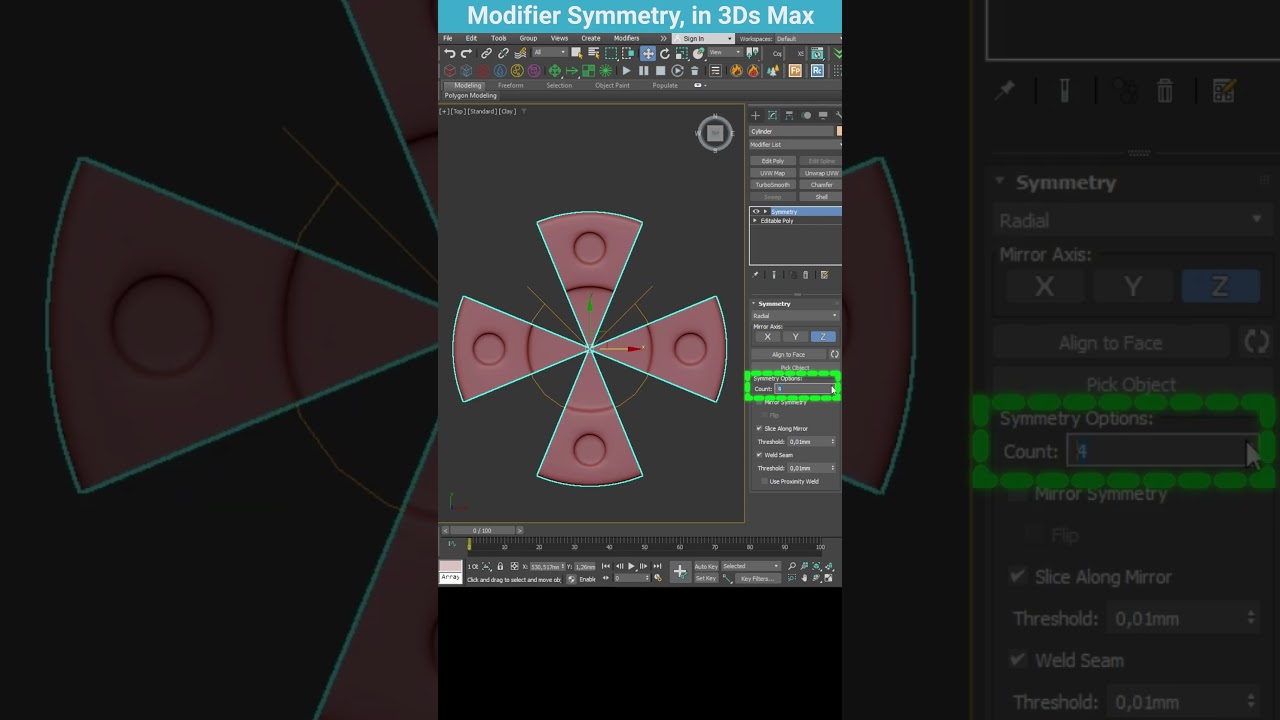Viewport: 1280px width, 720px height.
Task: Open the Tools menu
Action: [x=499, y=38]
